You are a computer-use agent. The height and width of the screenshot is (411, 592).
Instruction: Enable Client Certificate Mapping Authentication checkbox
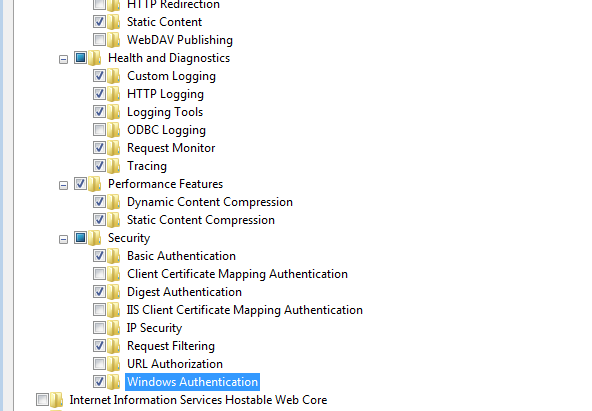pyautogui.click(x=99, y=273)
